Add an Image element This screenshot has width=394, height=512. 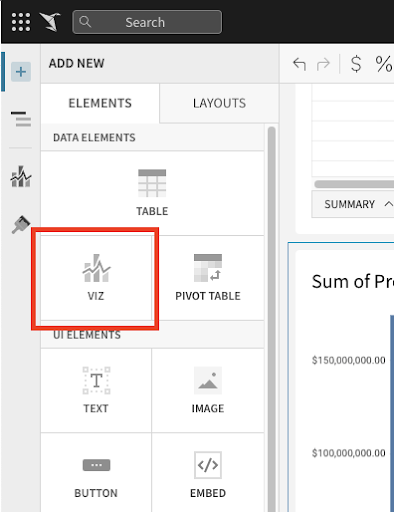(x=208, y=390)
